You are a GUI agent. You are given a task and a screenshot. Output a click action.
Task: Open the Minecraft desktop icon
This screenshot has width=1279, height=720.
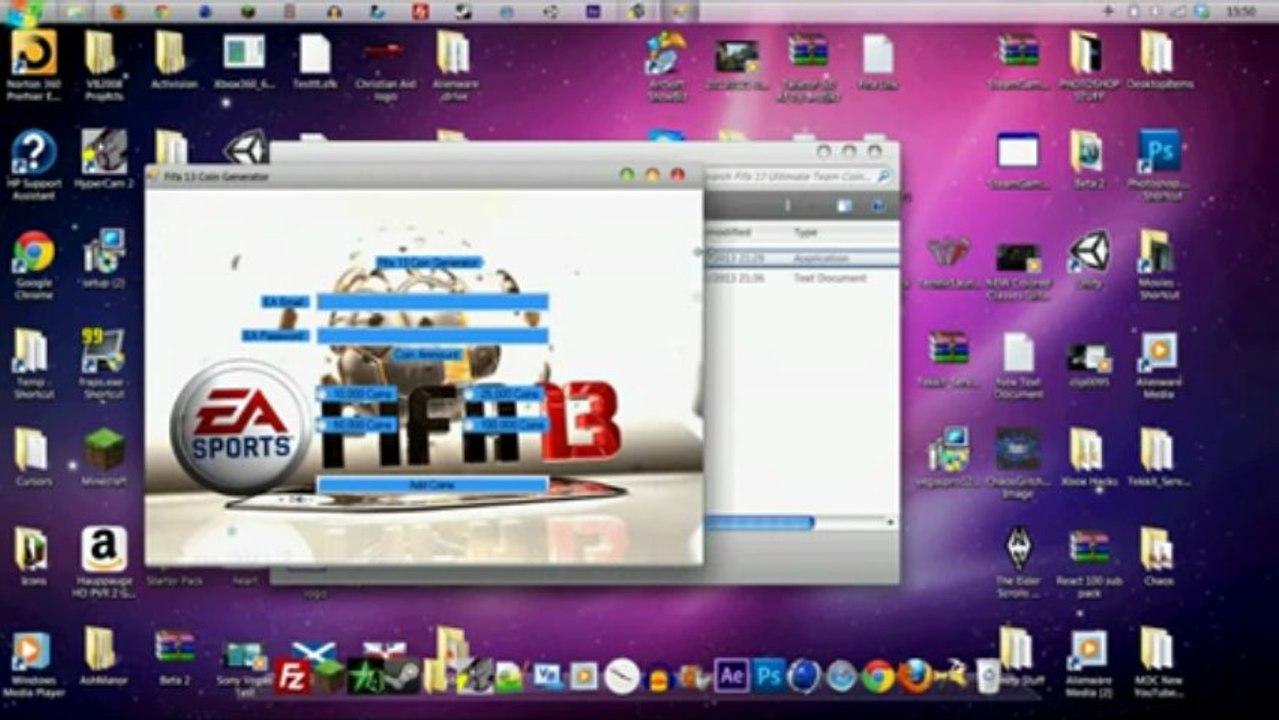click(104, 457)
